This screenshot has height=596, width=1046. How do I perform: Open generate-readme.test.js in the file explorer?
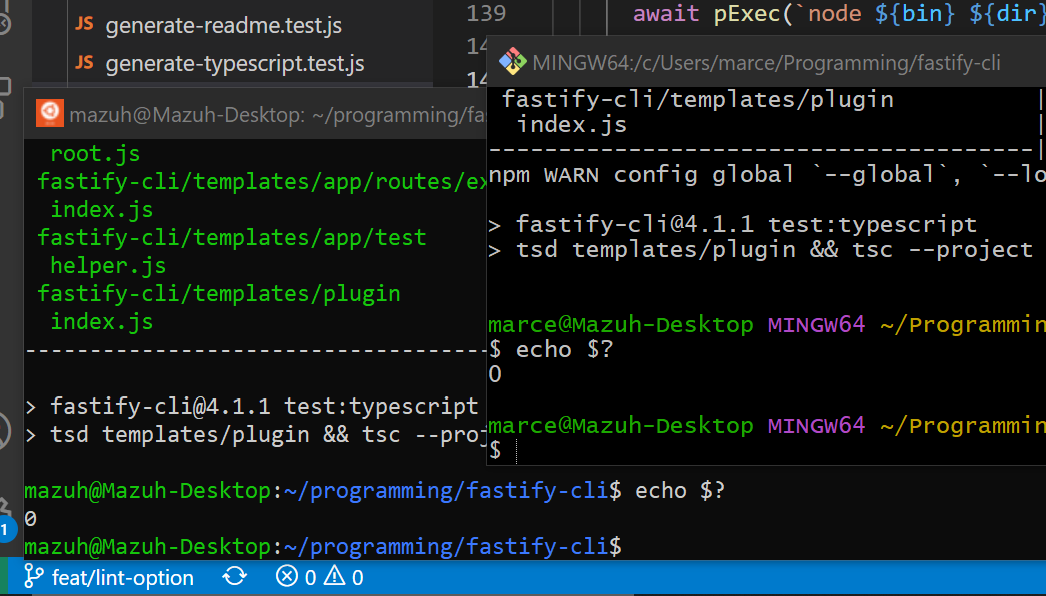point(223,25)
